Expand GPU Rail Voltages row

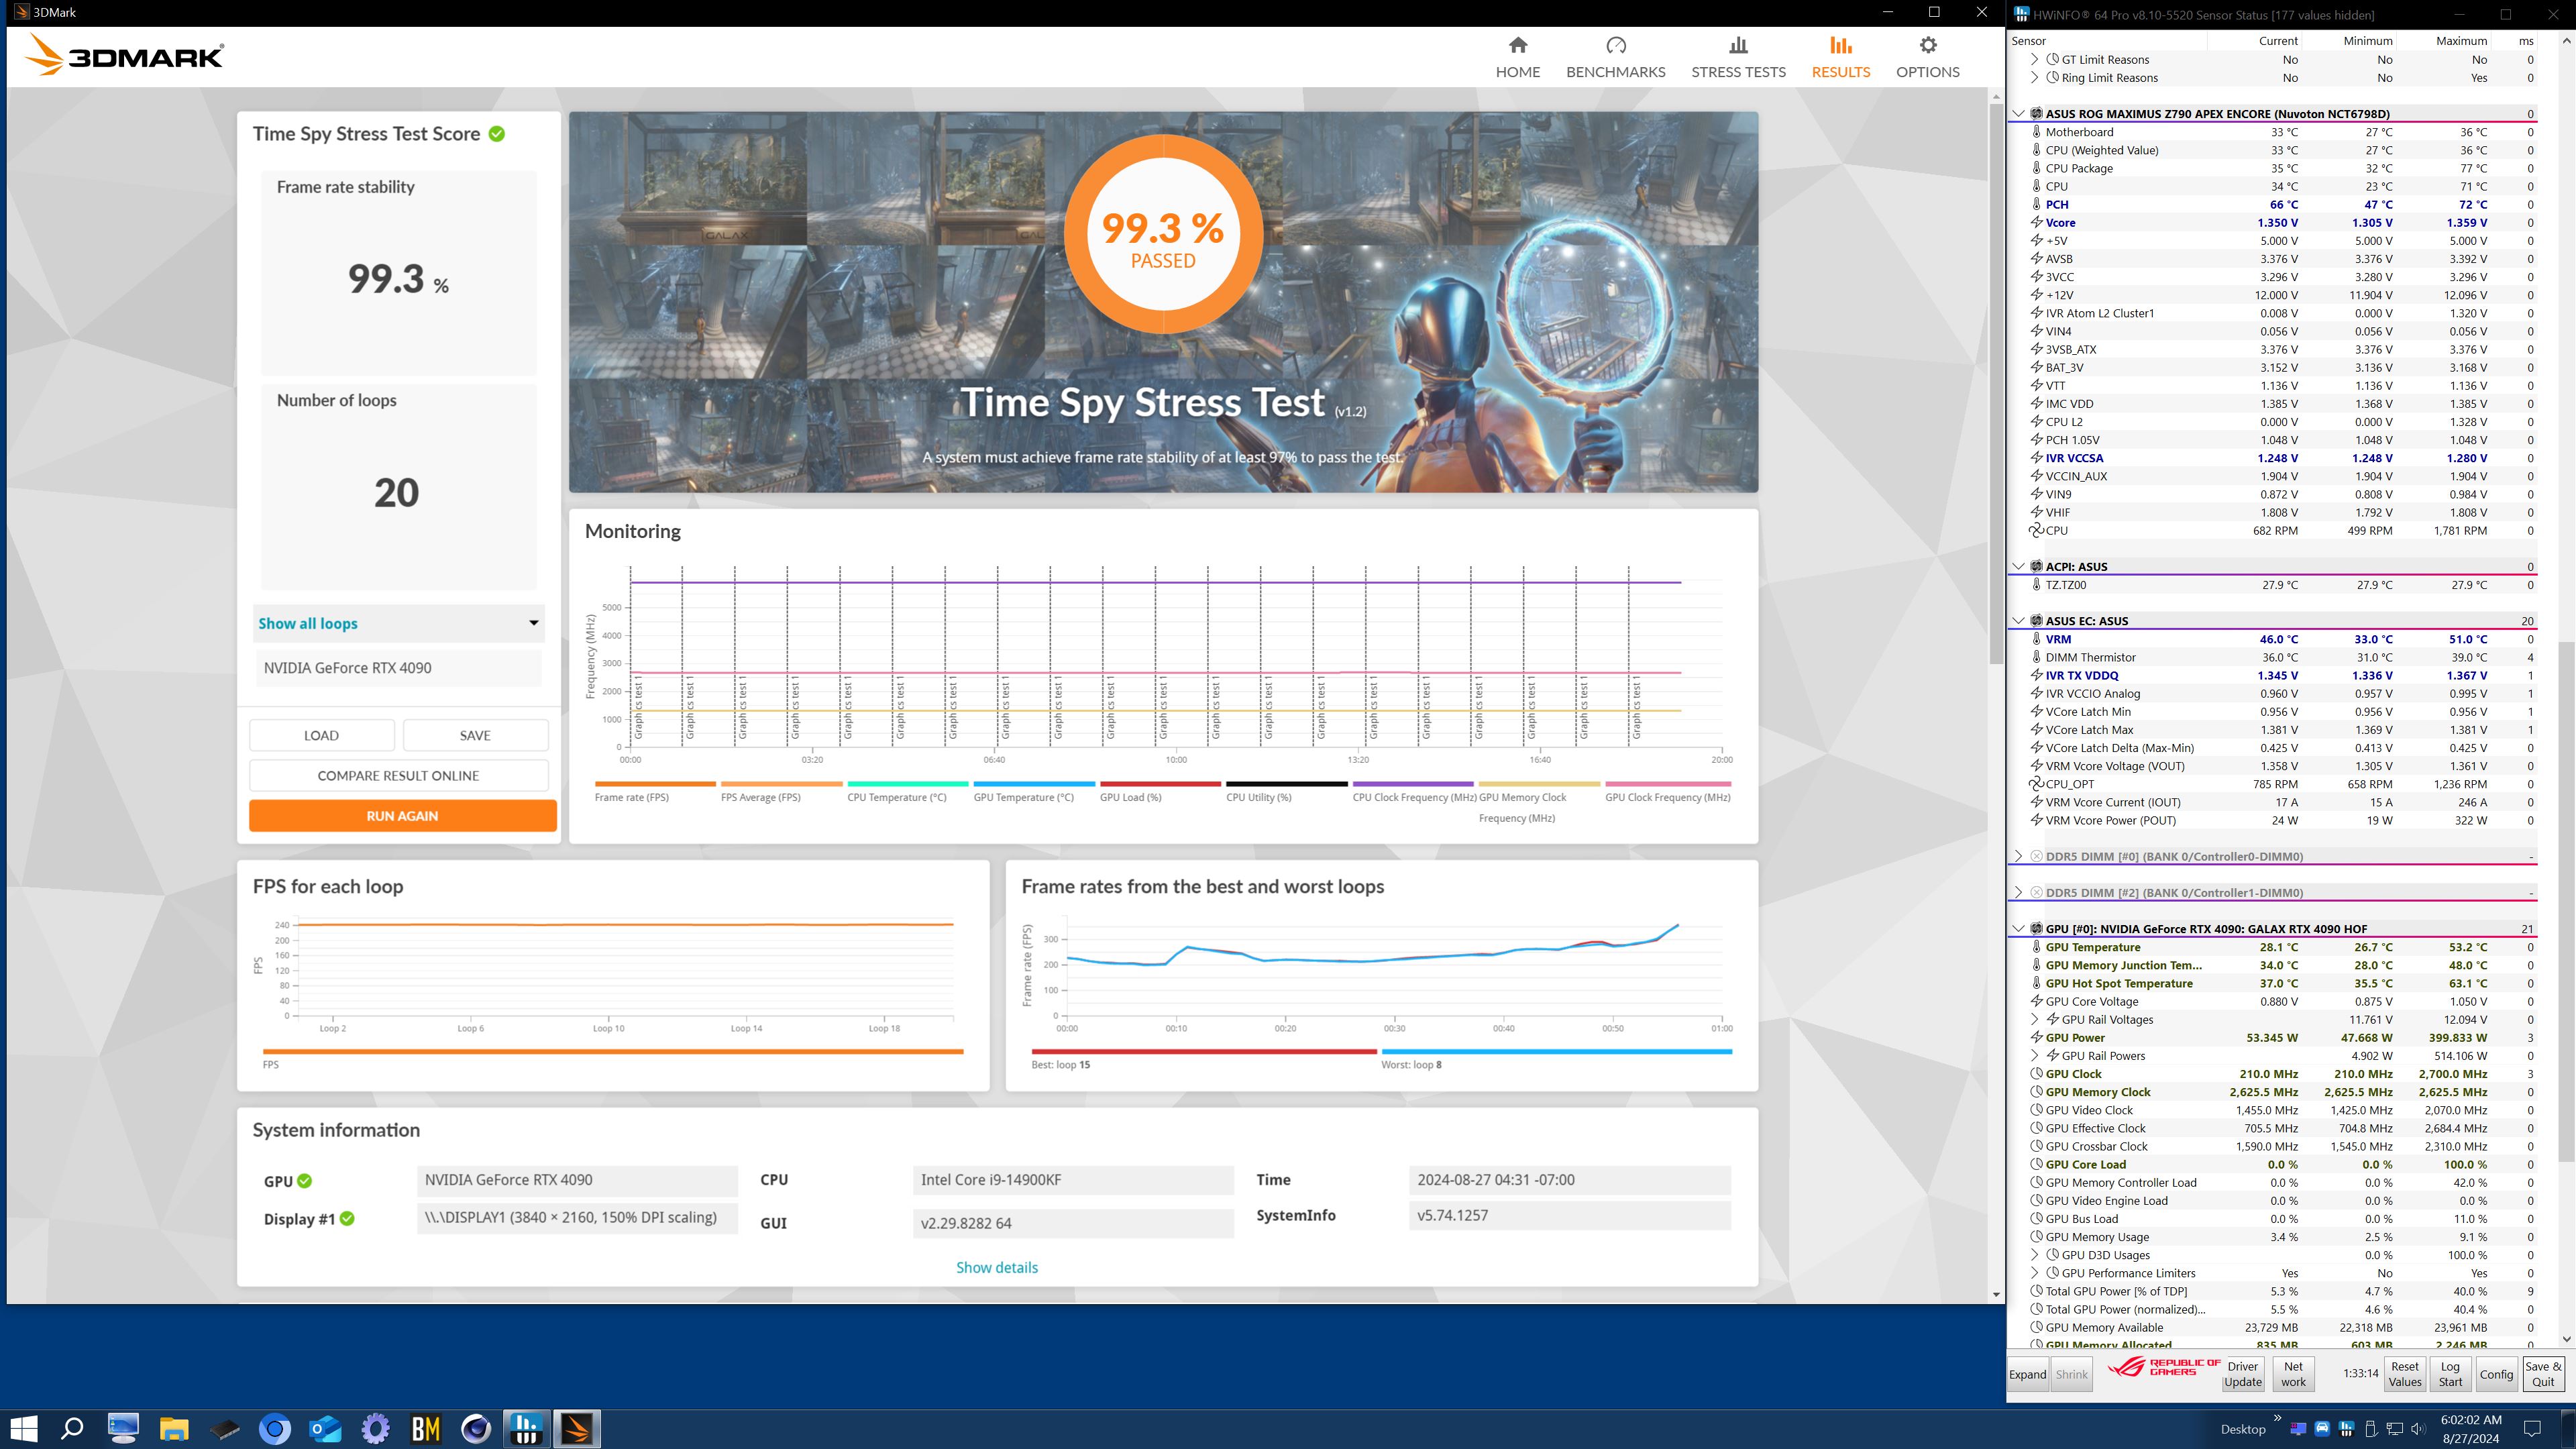[2034, 1019]
